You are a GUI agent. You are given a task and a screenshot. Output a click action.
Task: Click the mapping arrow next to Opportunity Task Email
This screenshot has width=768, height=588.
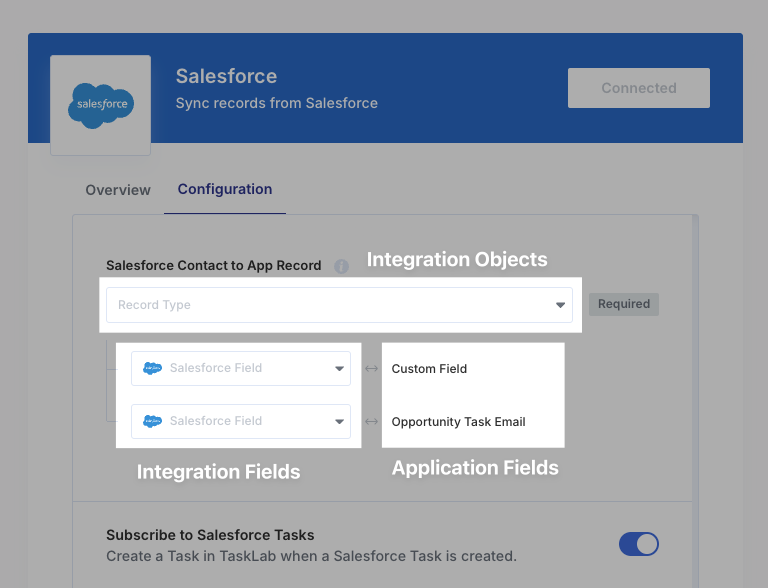(371, 421)
